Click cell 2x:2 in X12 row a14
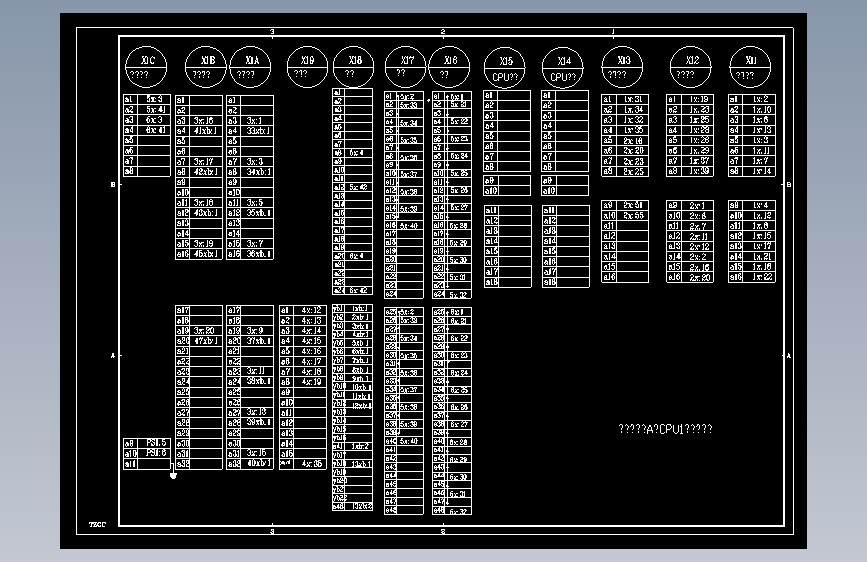The width and height of the screenshot is (867, 562). [x=698, y=257]
